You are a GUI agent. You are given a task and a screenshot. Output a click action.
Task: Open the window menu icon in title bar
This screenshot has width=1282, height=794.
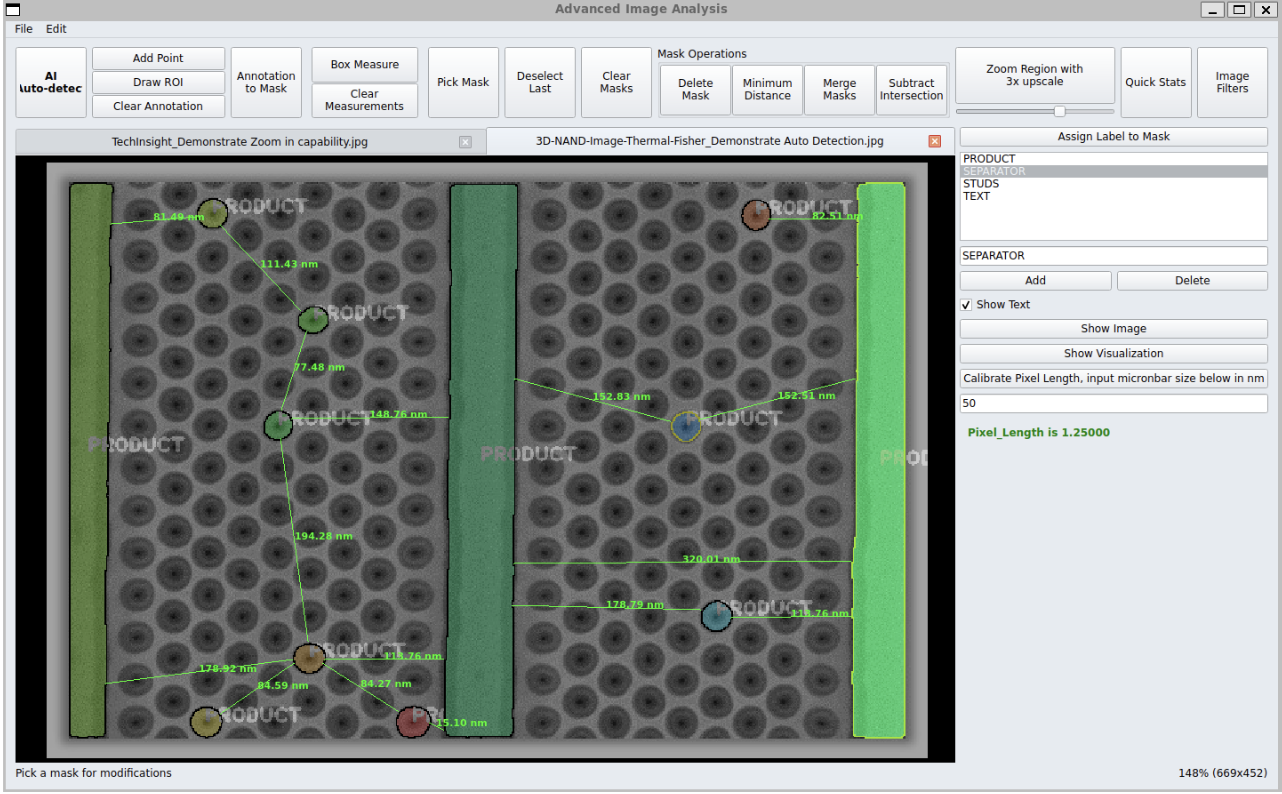pos(13,10)
